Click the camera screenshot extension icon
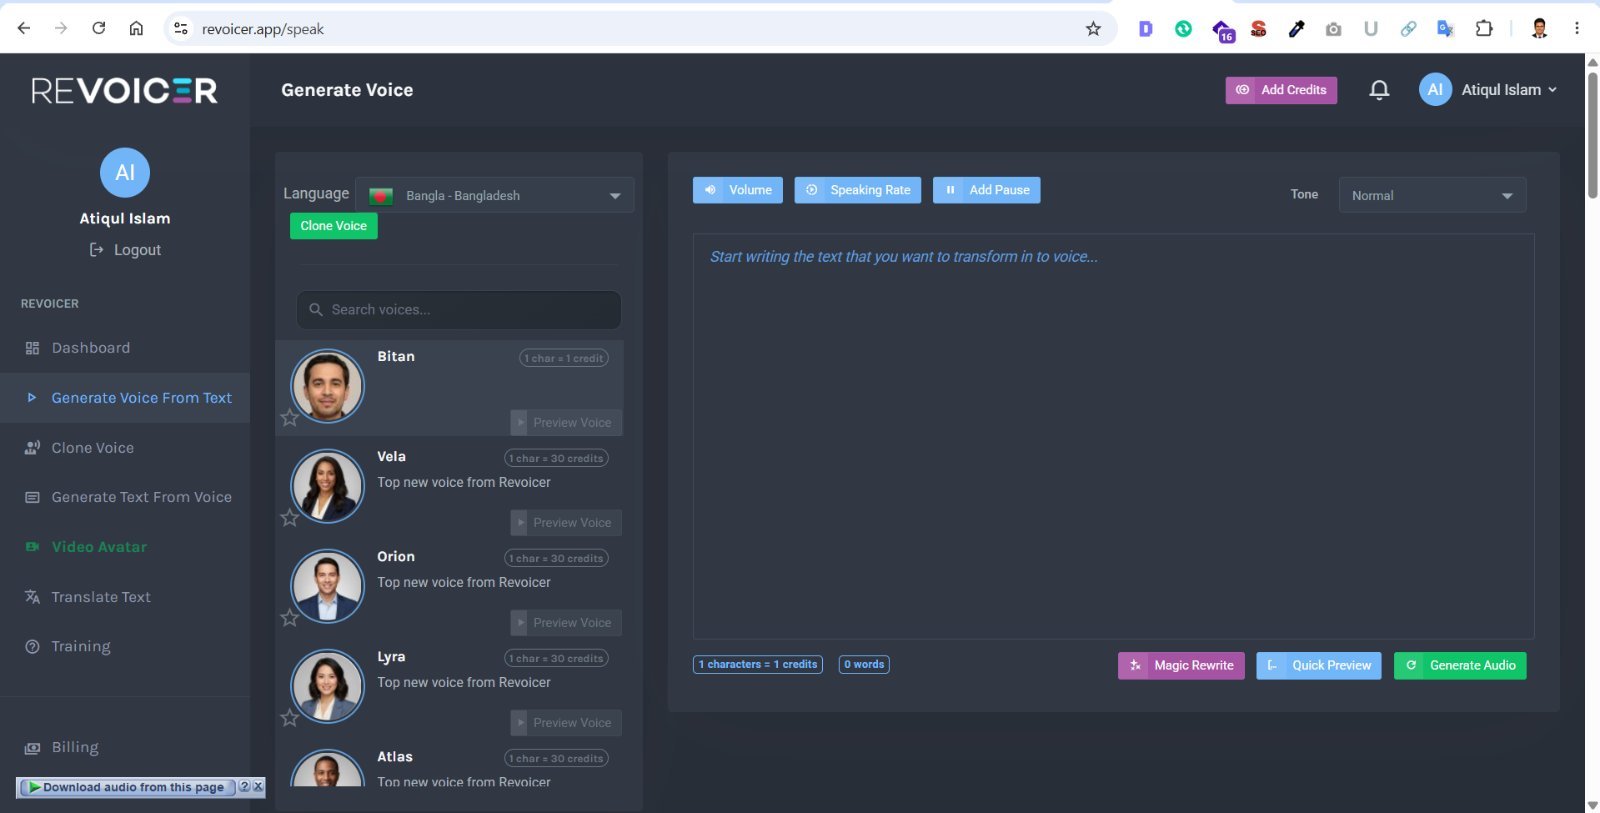 click(1333, 29)
